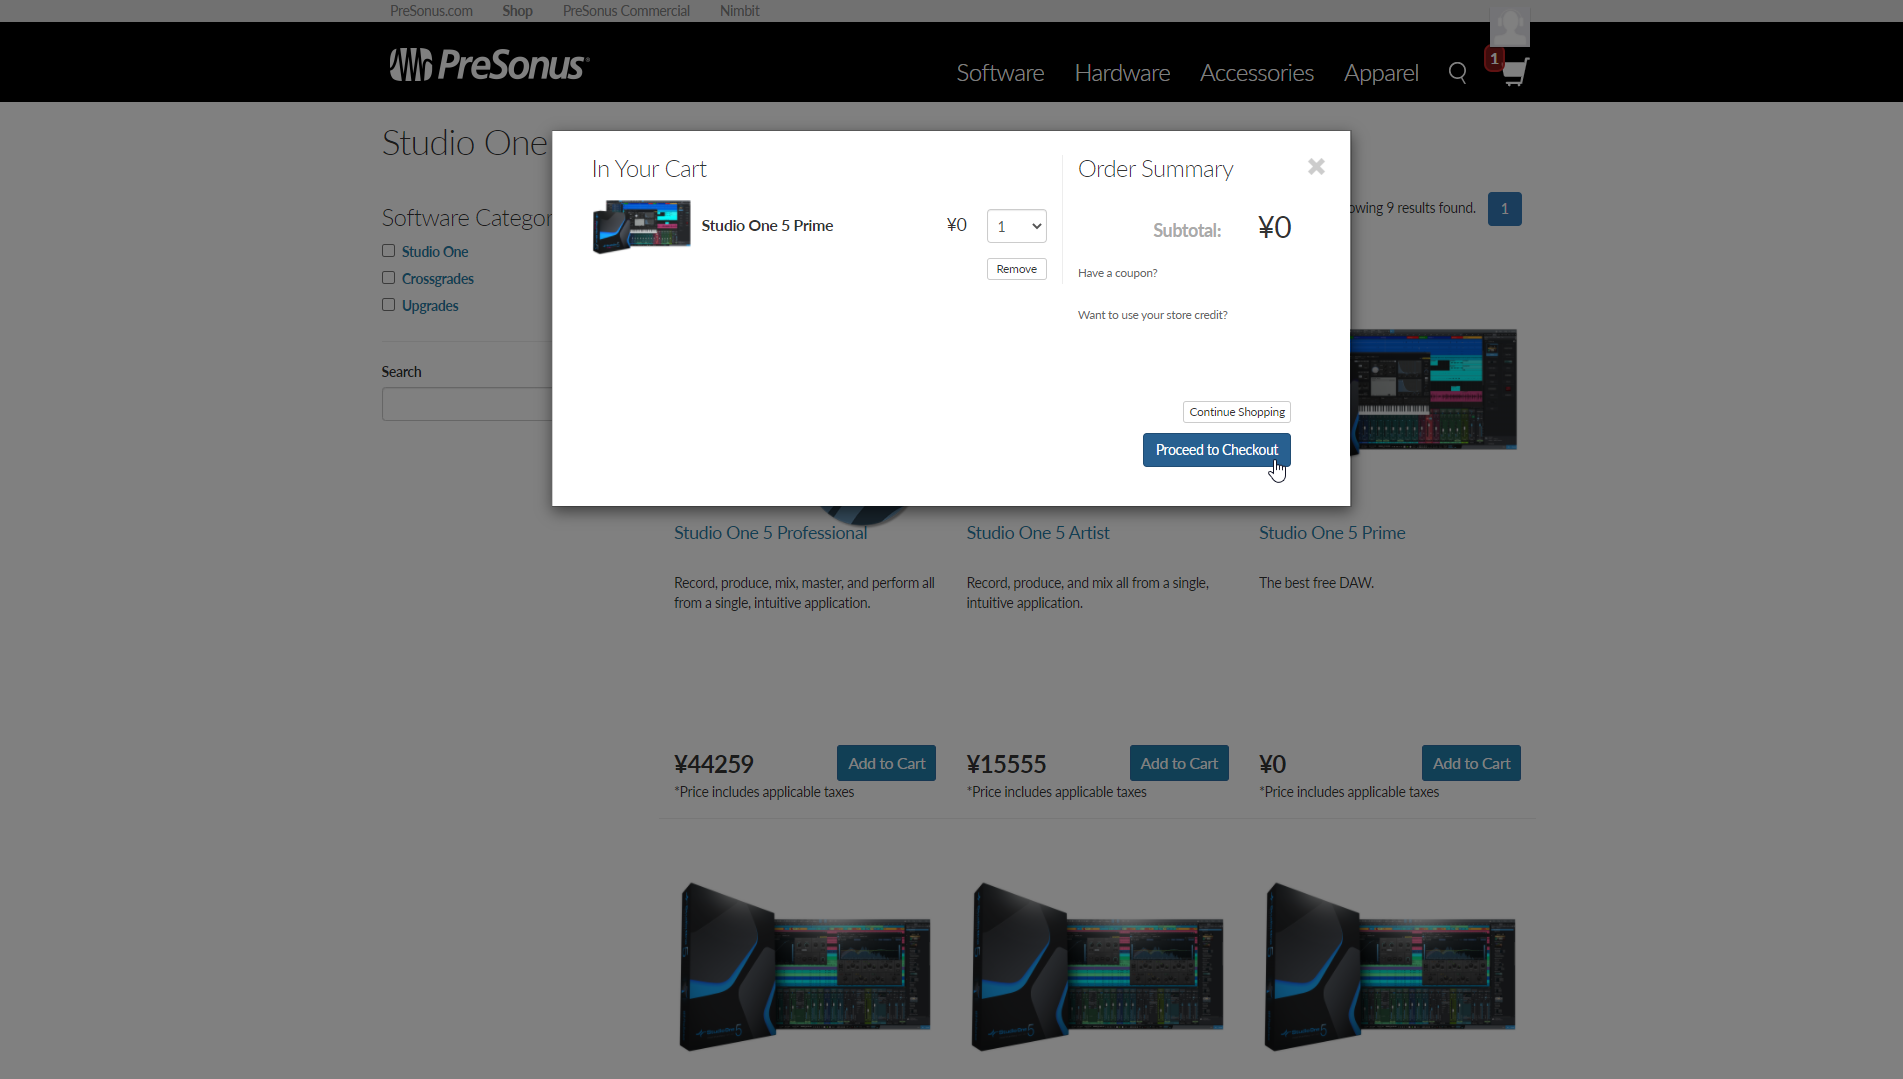Click 'Want to use your store credit?'
The height and width of the screenshot is (1079, 1903).
coord(1152,315)
